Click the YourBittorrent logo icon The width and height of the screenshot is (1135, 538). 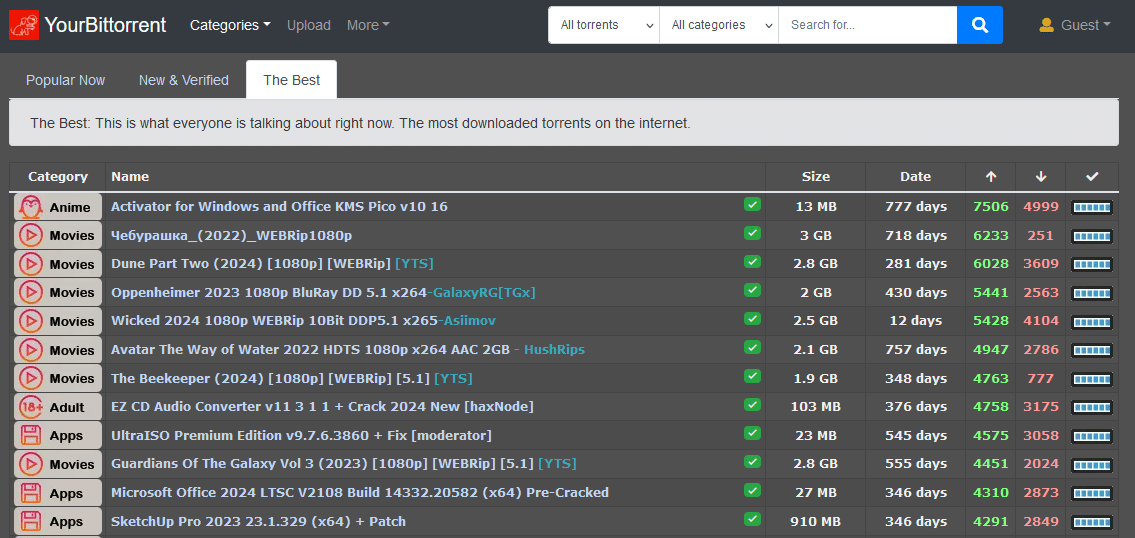(x=24, y=25)
